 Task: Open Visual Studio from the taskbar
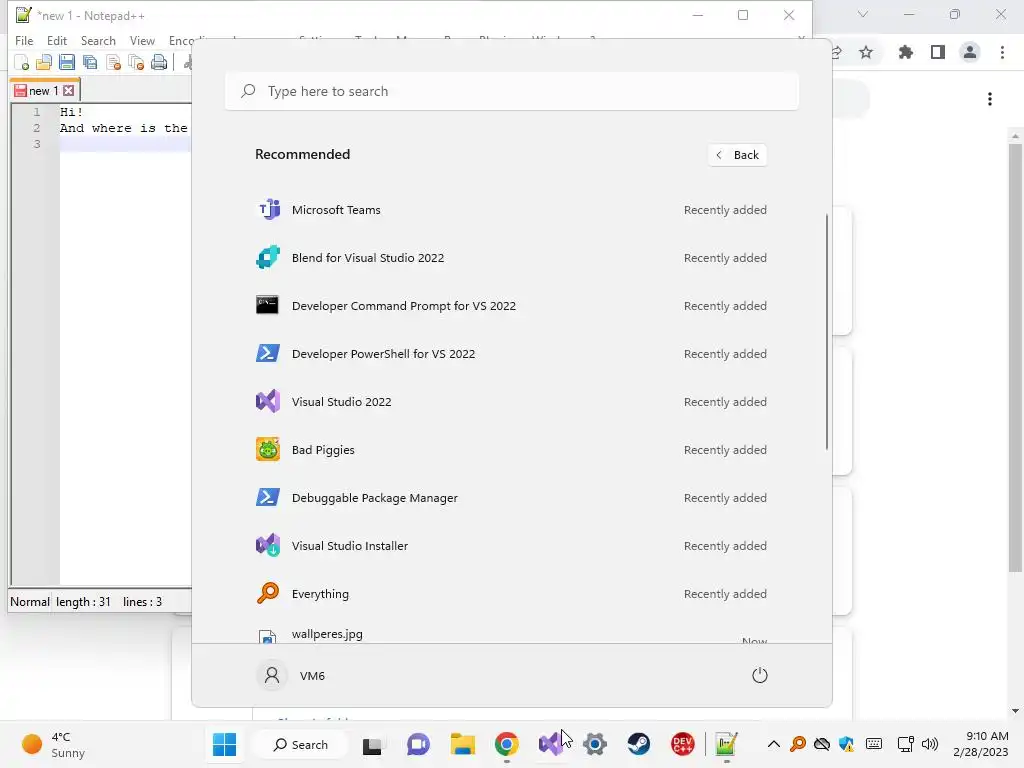point(551,744)
